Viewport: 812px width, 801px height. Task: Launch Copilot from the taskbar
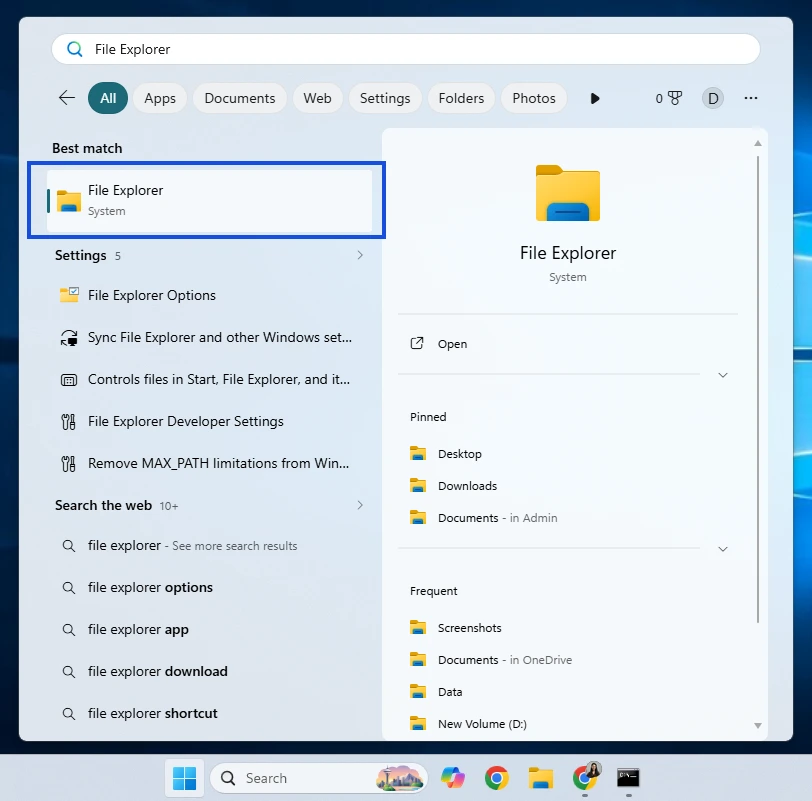tap(453, 778)
